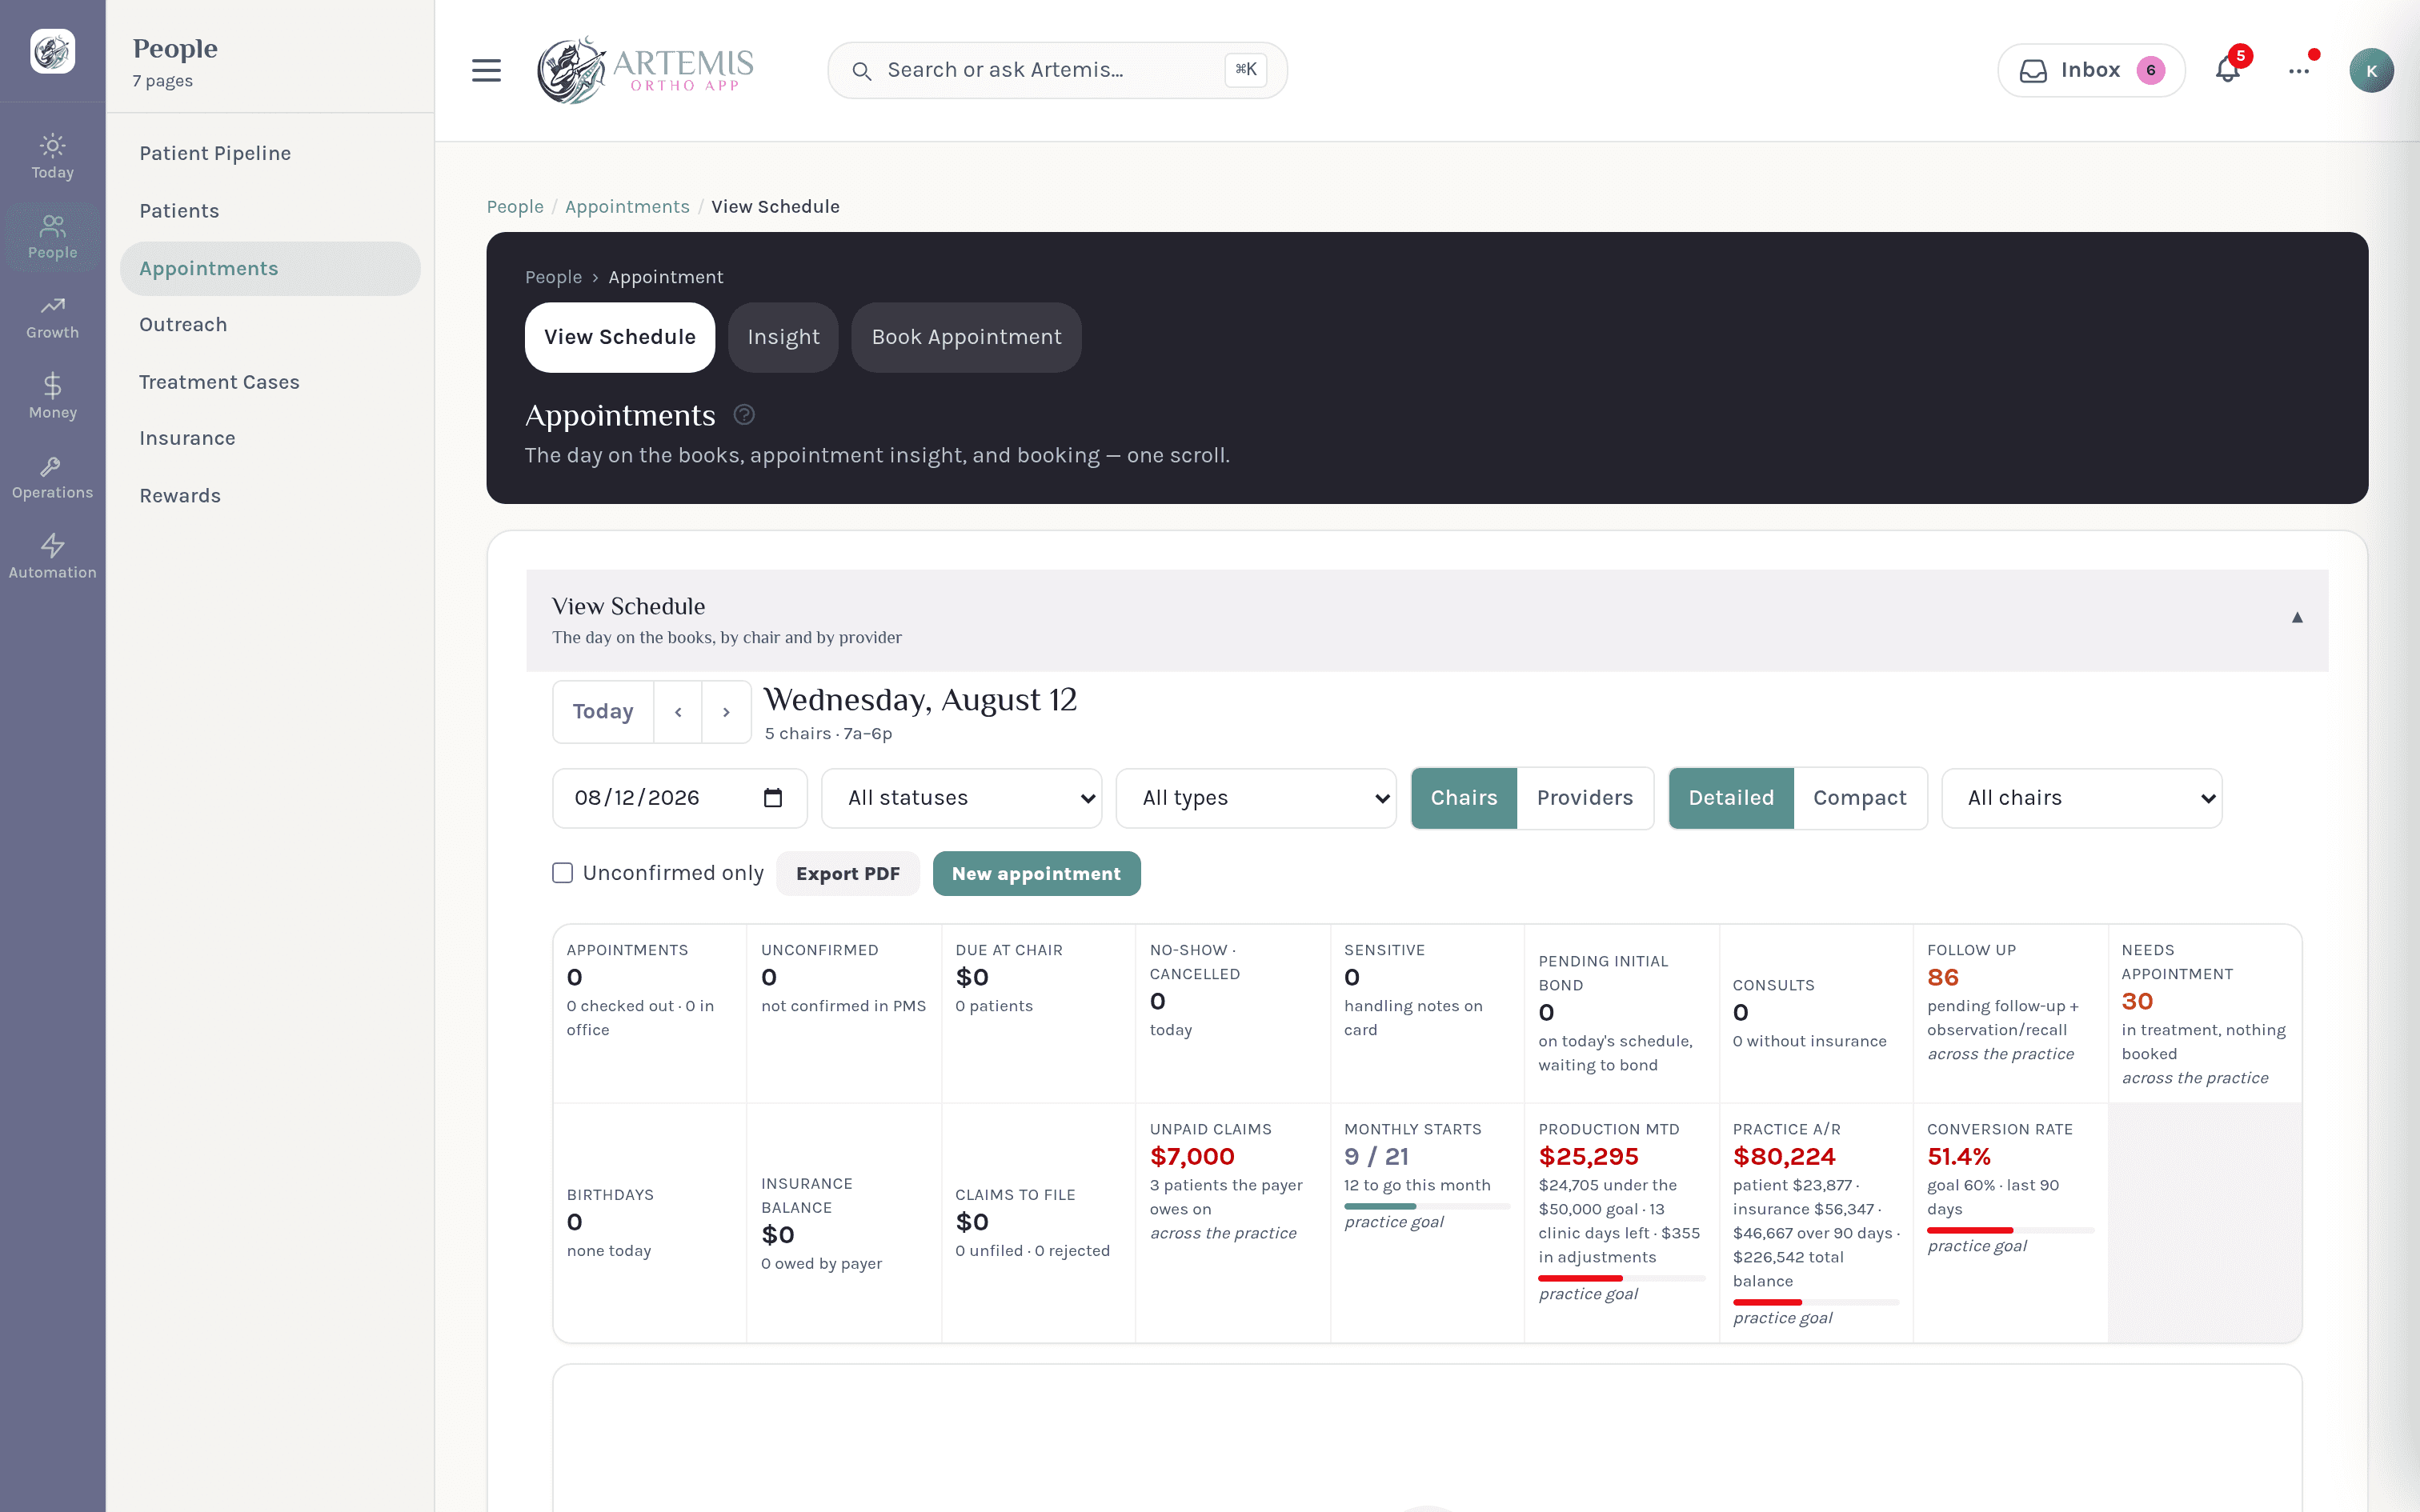Screen dimensions: 2420x1512
Task: Open the Operations wrench icon
Action: point(52,466)
